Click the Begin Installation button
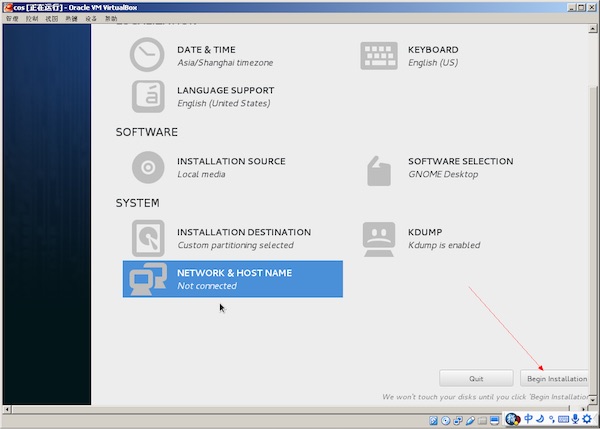The image size is (600, 429). point(555,379)
